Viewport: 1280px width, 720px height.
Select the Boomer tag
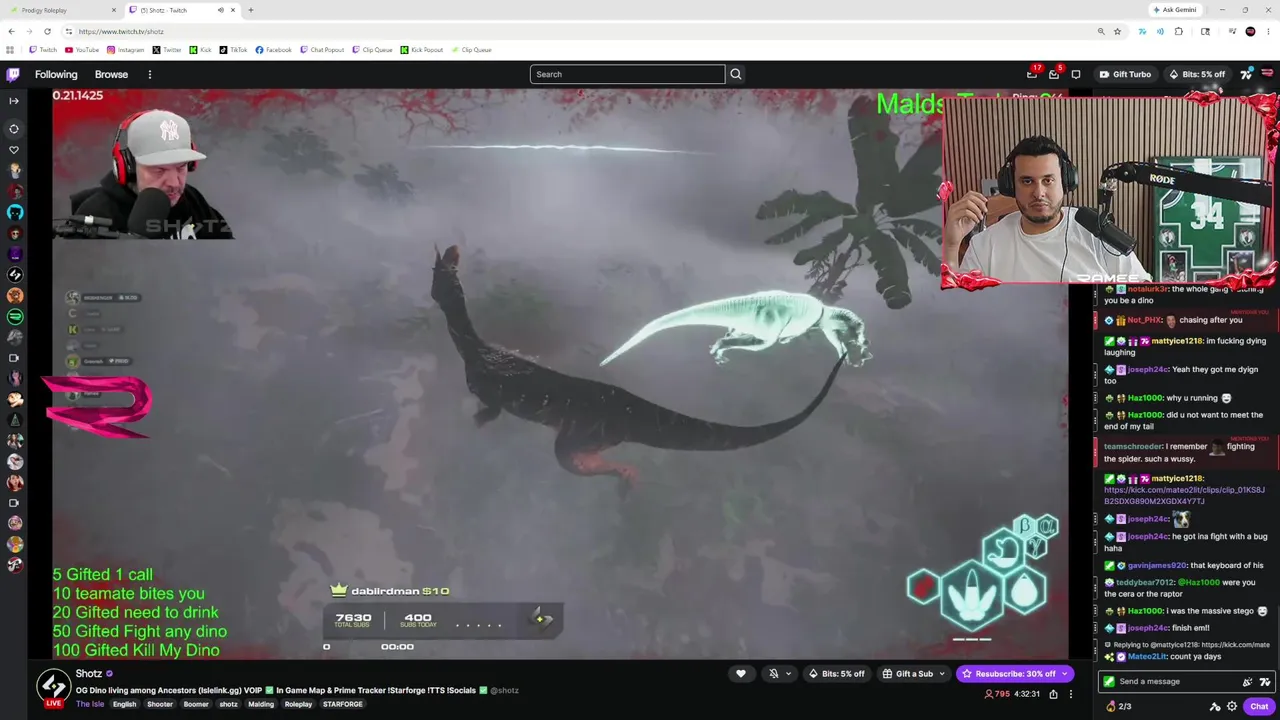(196, 704)
